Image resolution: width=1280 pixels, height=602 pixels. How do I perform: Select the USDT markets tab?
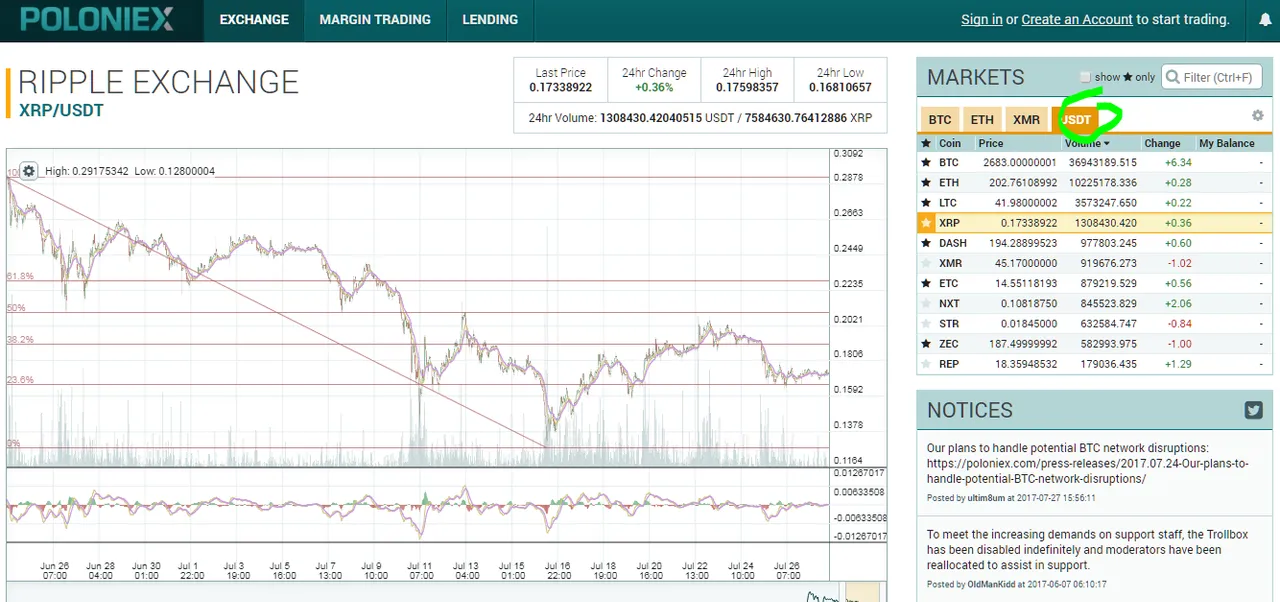tap(1076, 119)
